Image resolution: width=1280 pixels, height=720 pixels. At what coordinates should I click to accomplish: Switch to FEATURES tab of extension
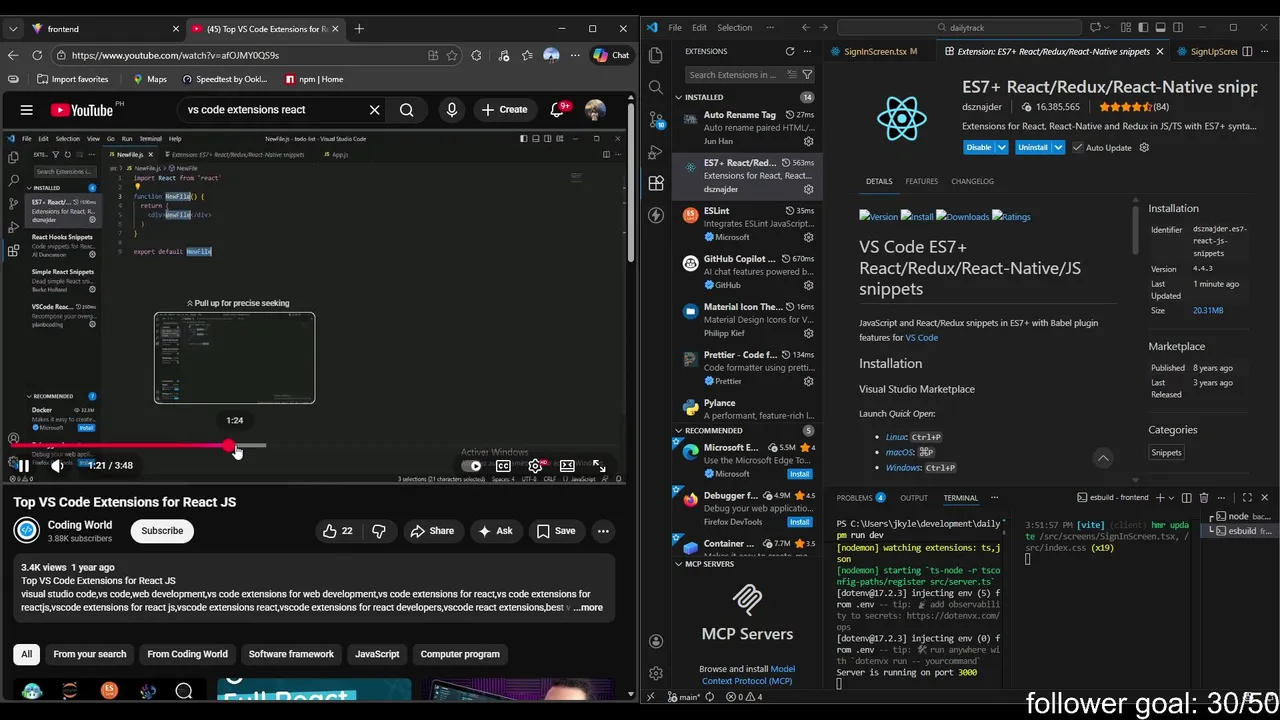coord(921,181)
